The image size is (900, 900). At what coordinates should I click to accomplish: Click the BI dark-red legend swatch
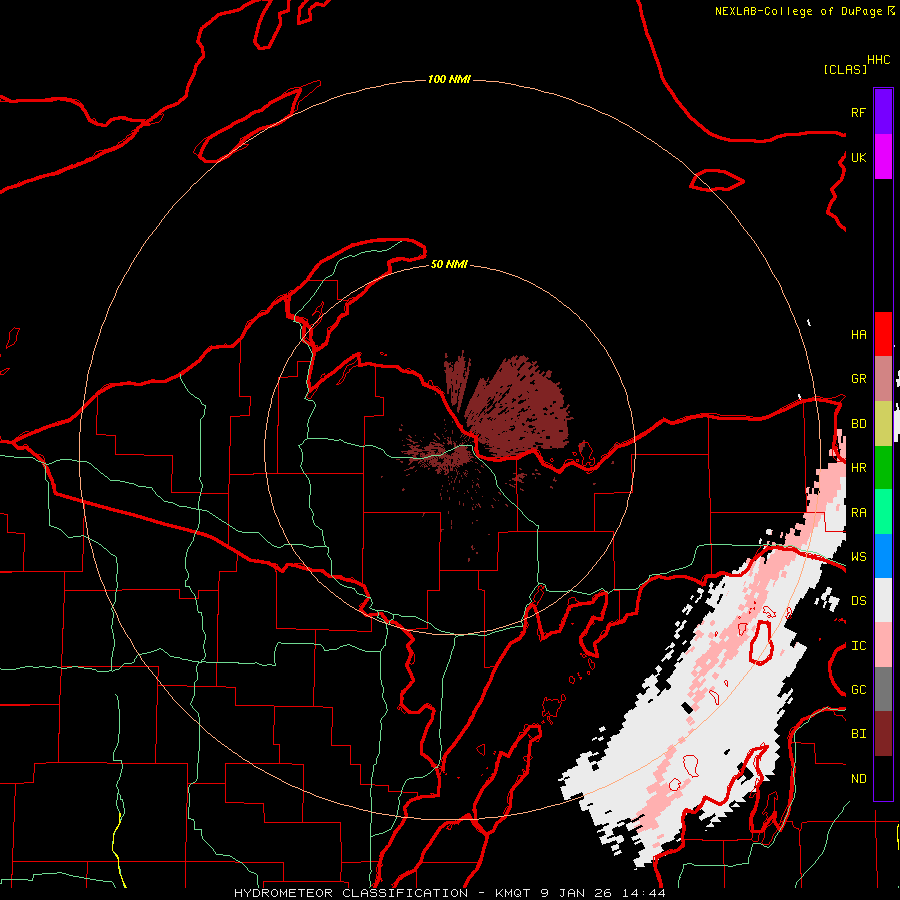(x=883, y=734)
